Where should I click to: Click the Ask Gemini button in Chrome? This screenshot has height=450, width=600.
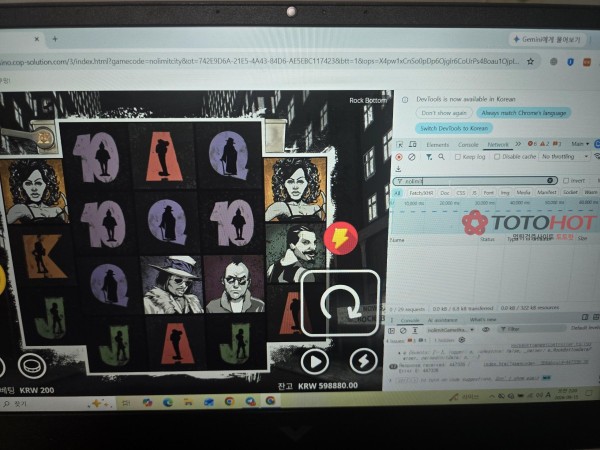546,39
